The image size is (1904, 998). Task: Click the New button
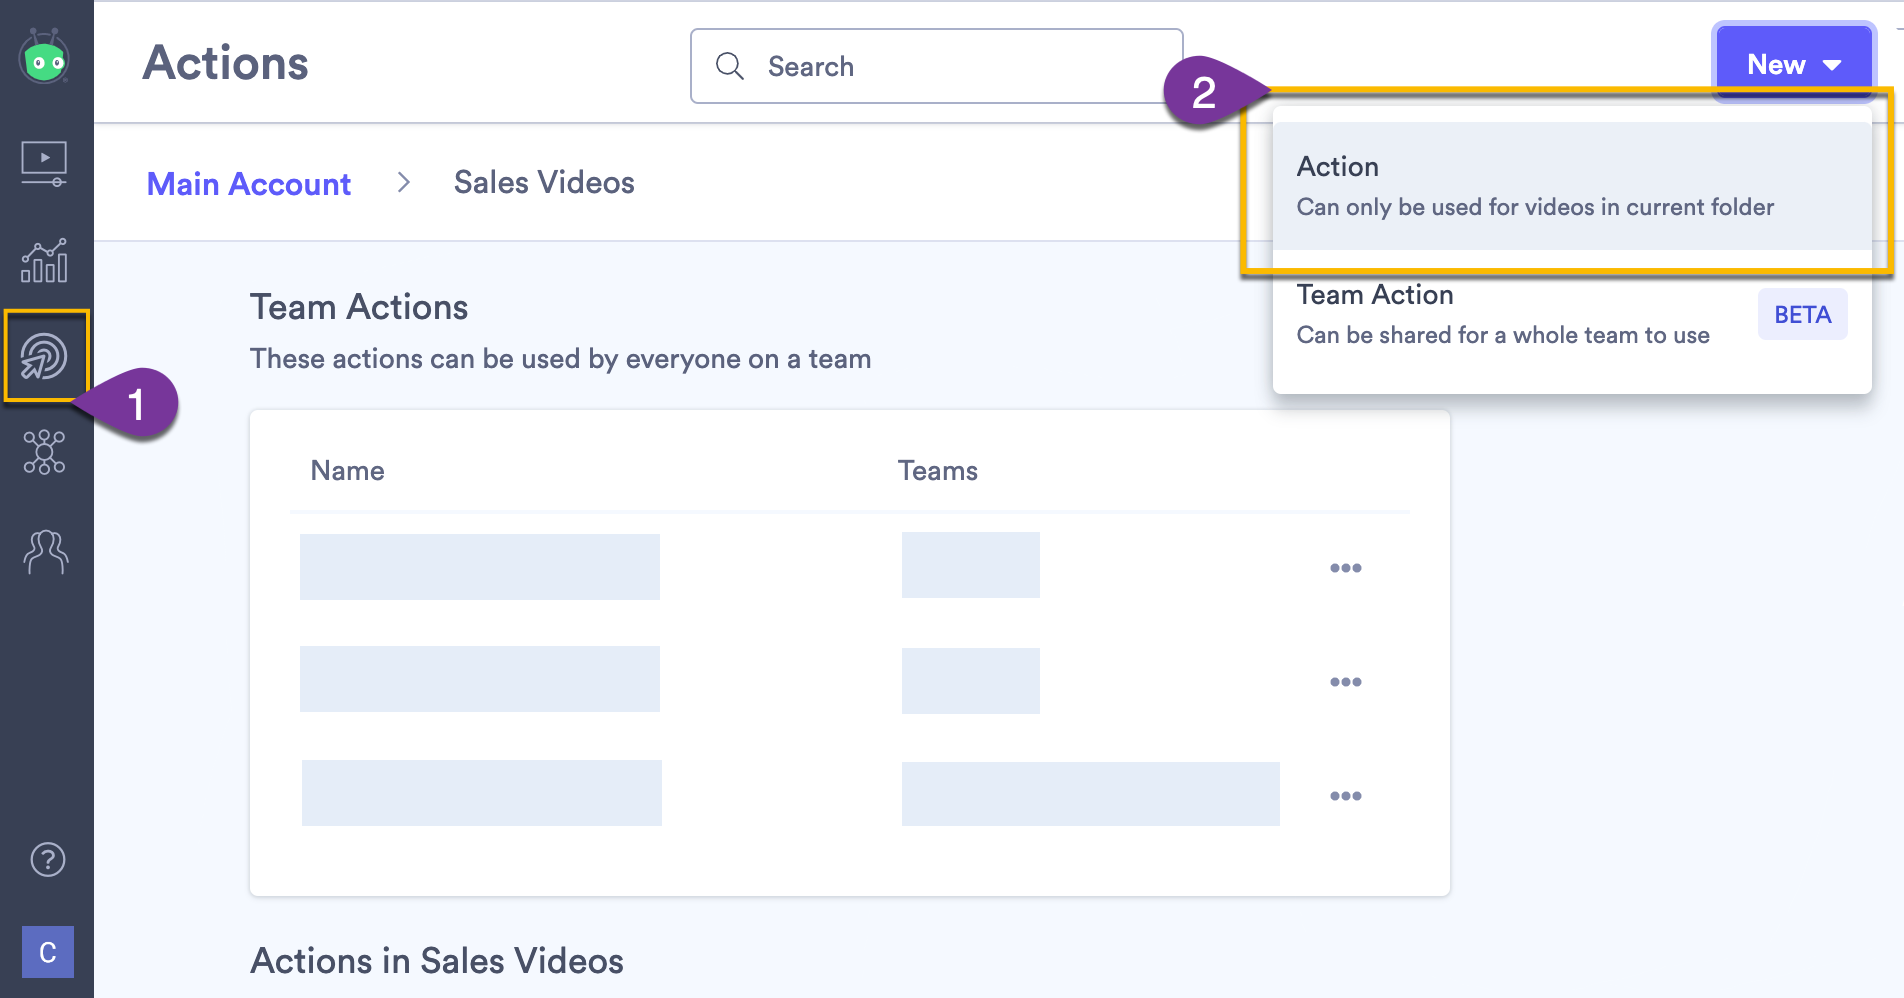[x=1776, y=63]
